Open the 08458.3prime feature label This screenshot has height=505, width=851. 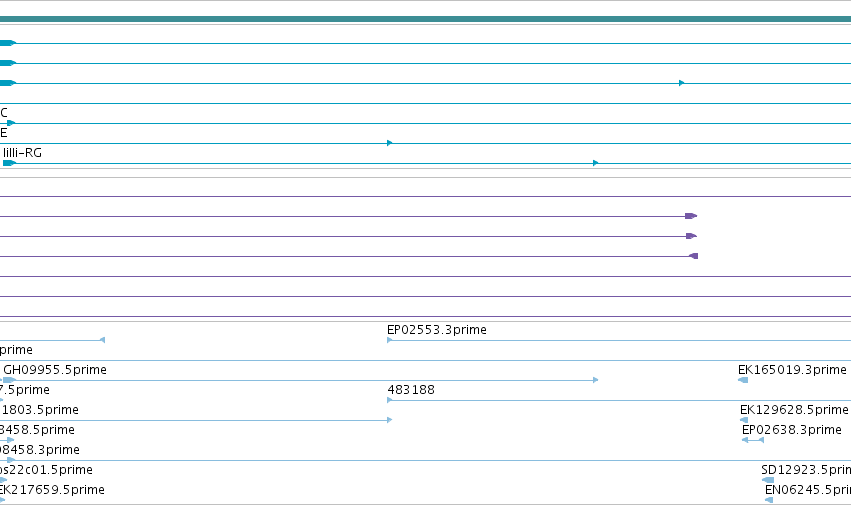click(40, 450)
